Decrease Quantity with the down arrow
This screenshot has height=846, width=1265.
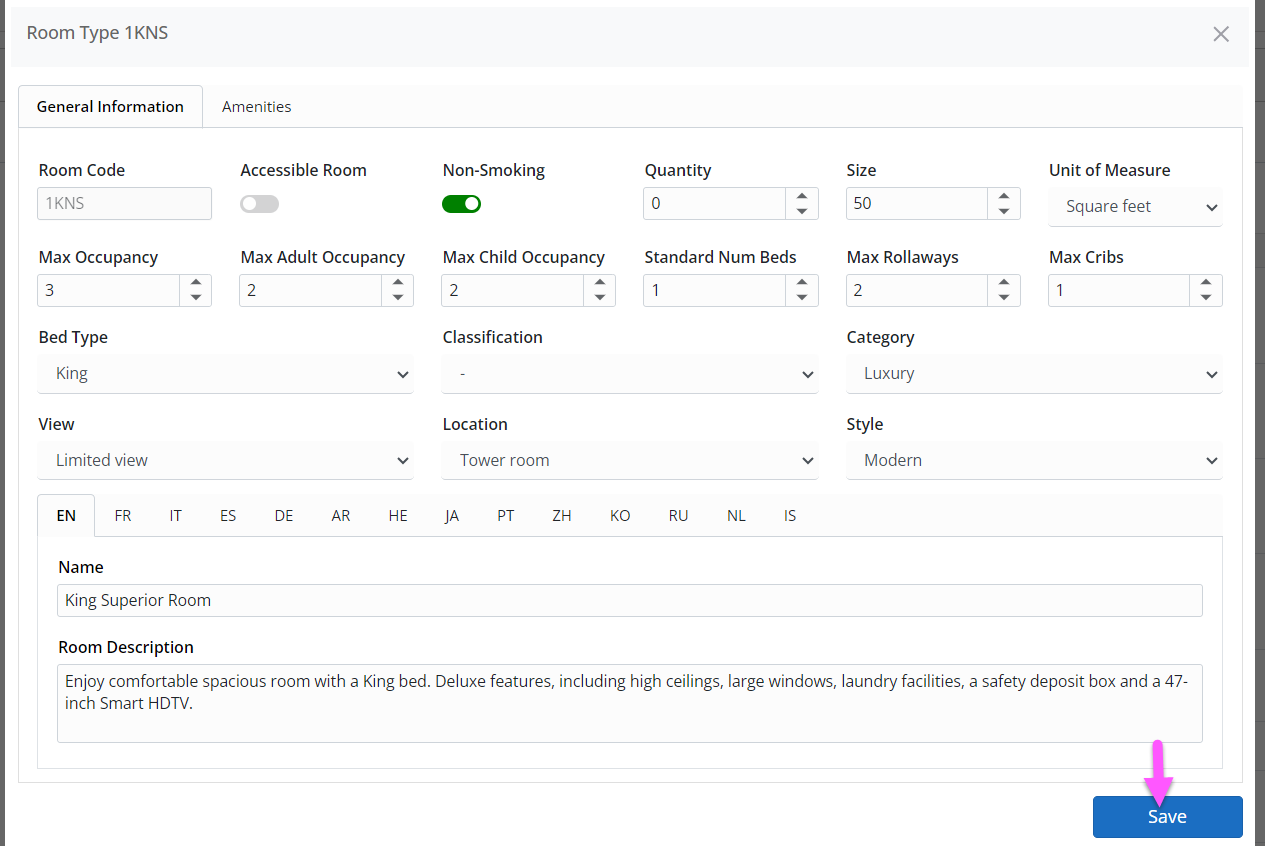(801, 211)
